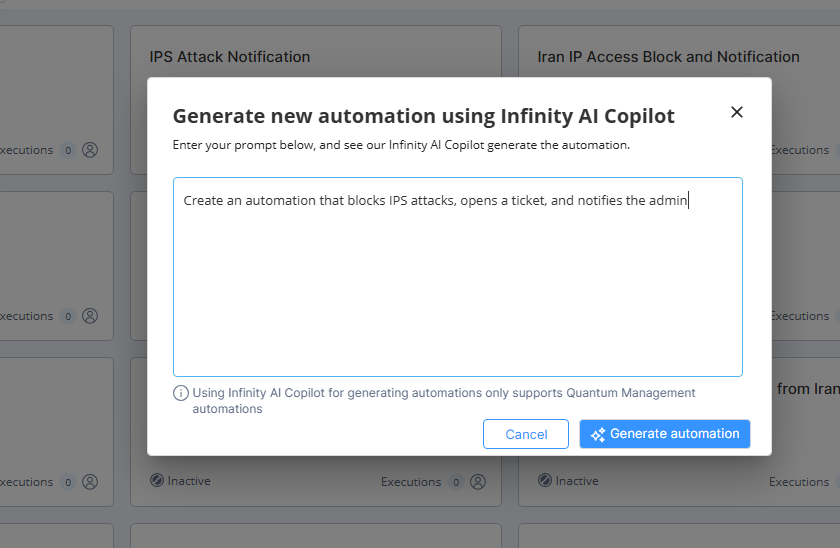Screen dimensions: 840x548
Task: Click Executions label on bottom right Inactive card
Action: coord(799,482)
